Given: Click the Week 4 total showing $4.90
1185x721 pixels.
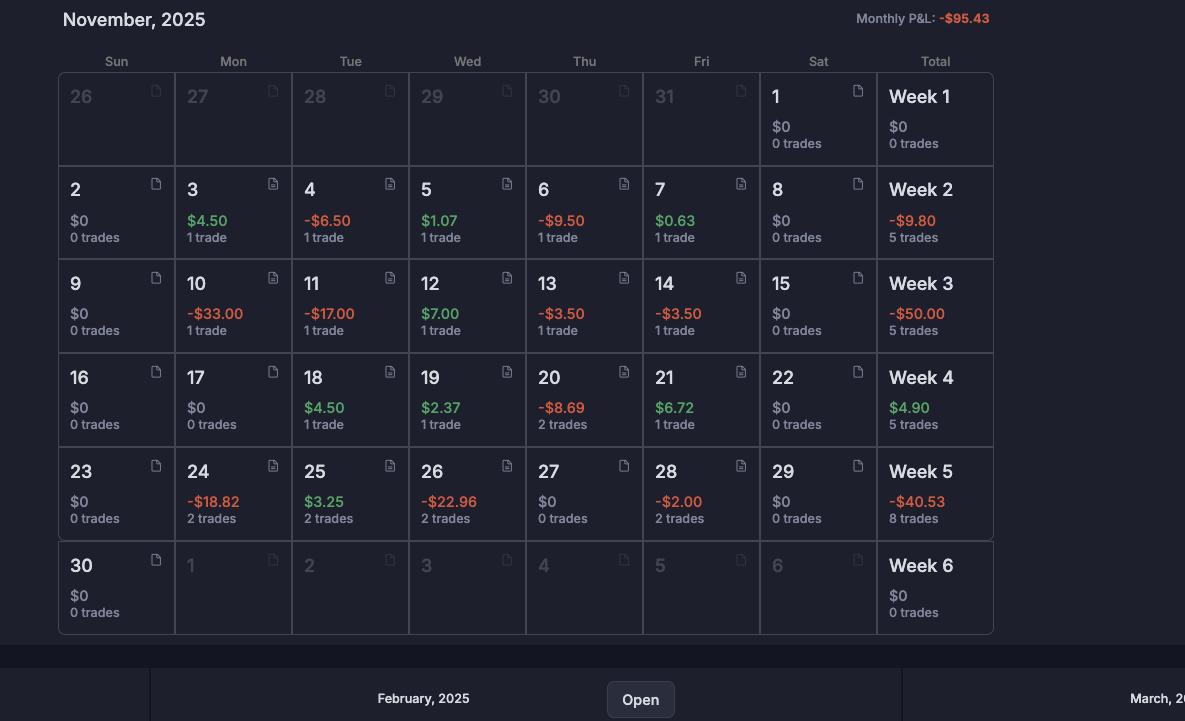Looking at the screenshot, I should [x=935, y=400].
